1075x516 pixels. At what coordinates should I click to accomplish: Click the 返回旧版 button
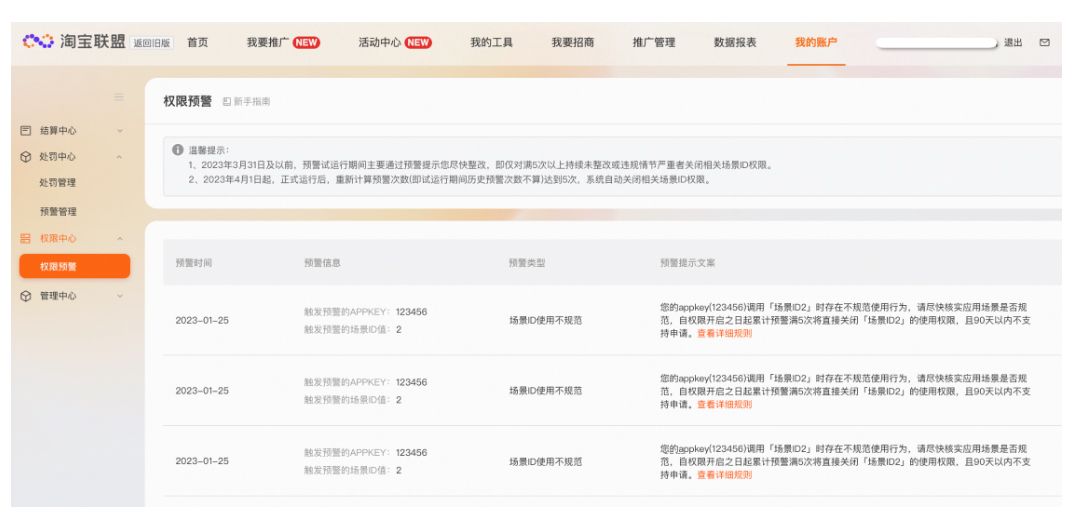152,42
